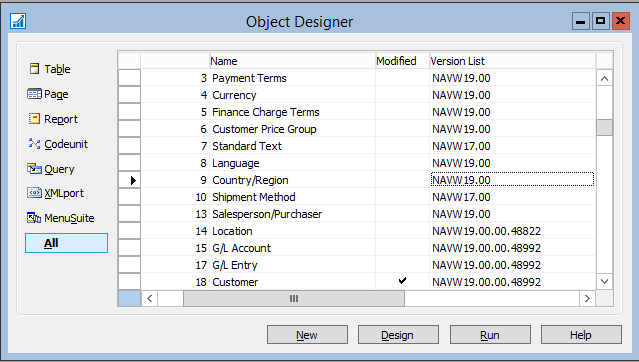Select the Location table row
Viewport: 639px width, 362px height.
pos(368,231)
